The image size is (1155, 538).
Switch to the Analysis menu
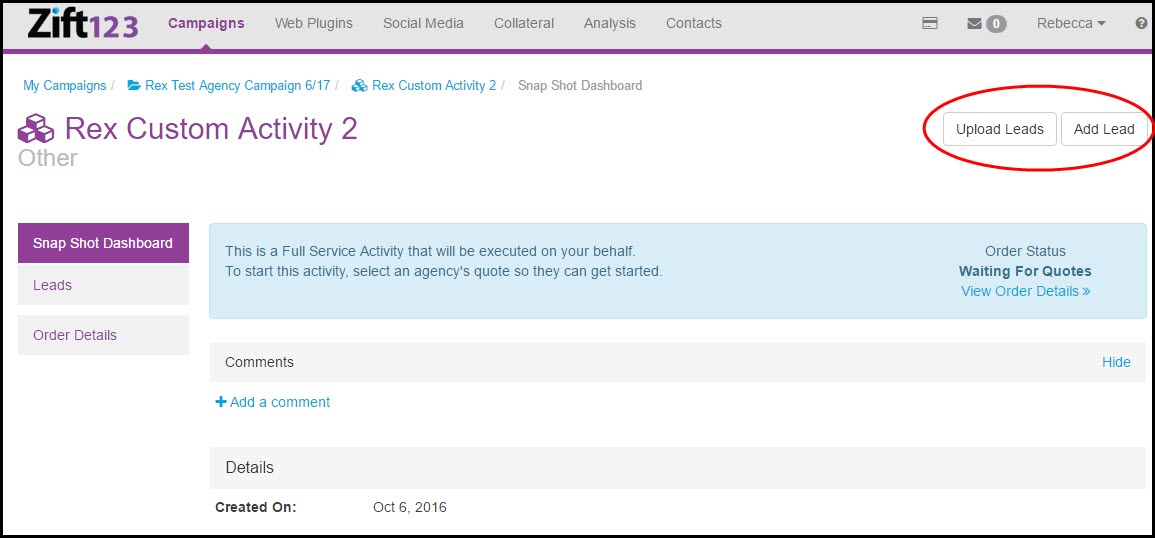coord(609,24)
